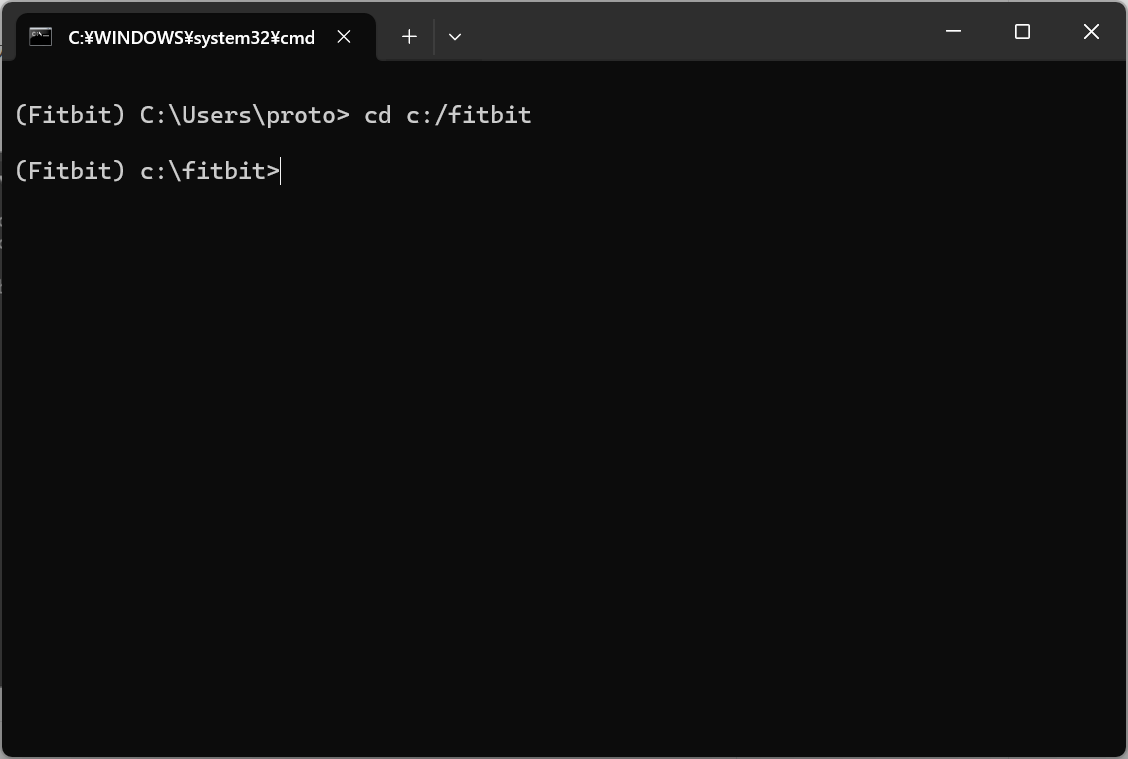
Task: Select the C:¥WINDOWS¥system32¥cmd tab title
Action: [191, 38]
